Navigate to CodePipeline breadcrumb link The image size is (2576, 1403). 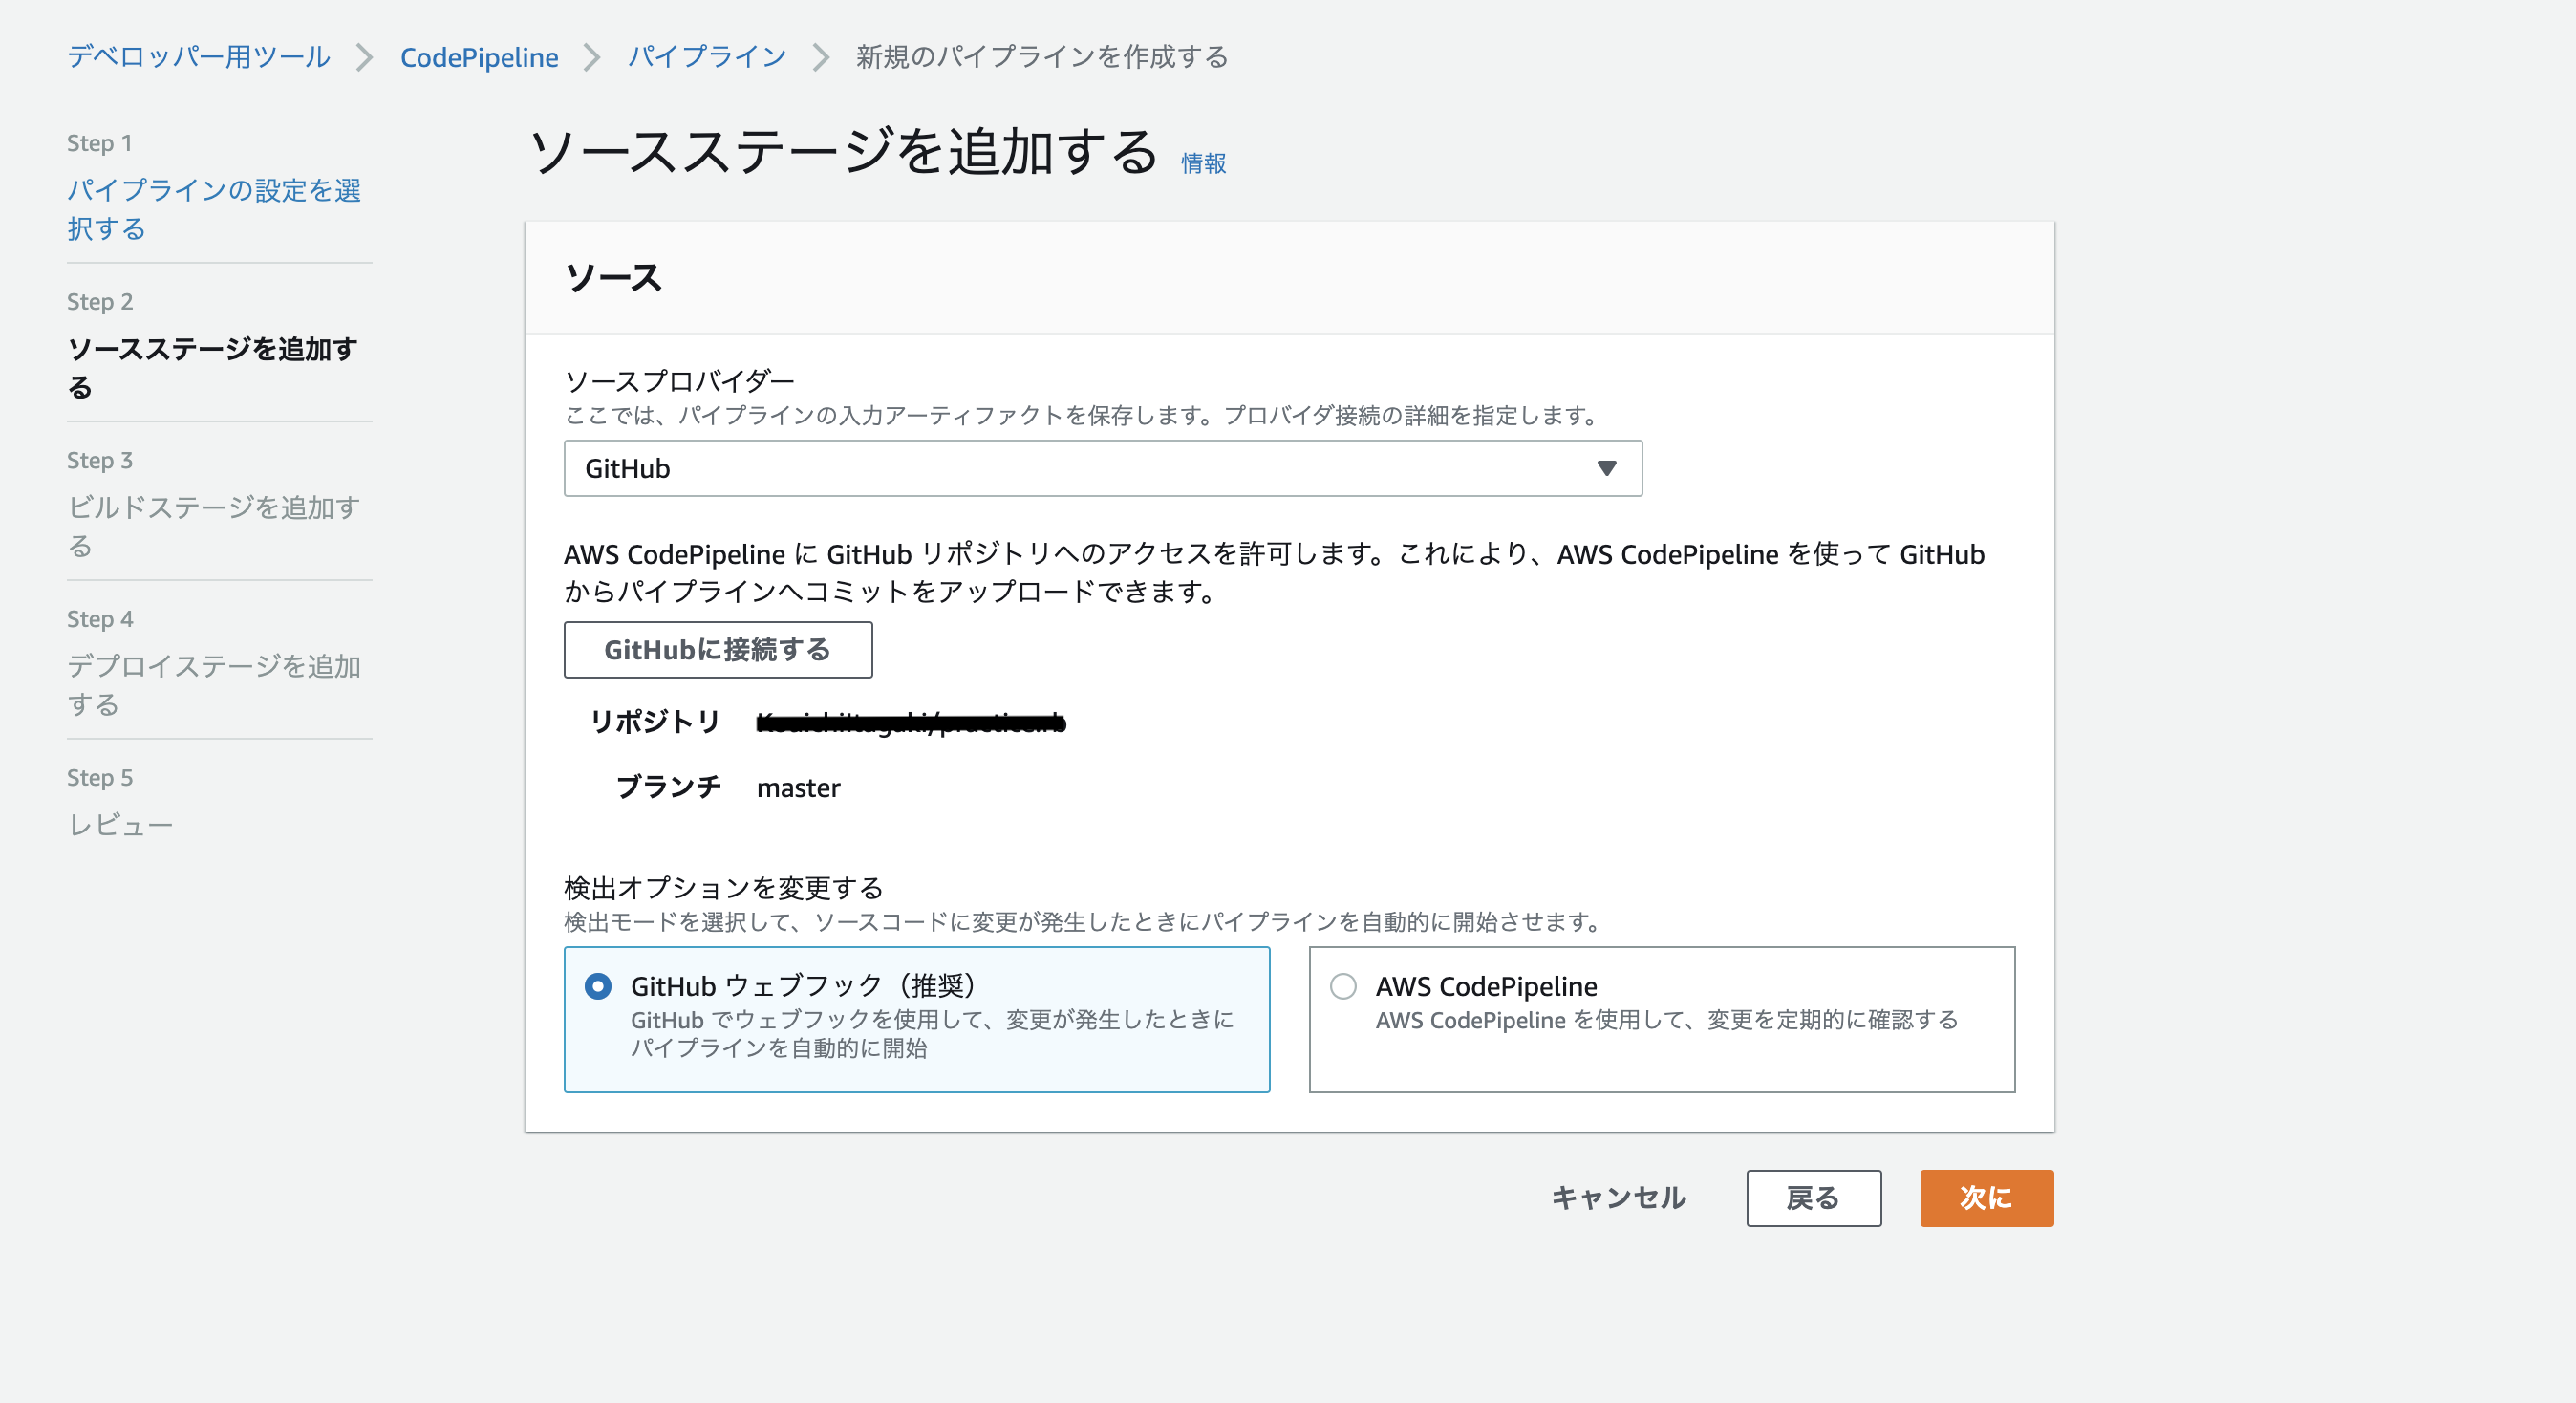click(479, 57)
